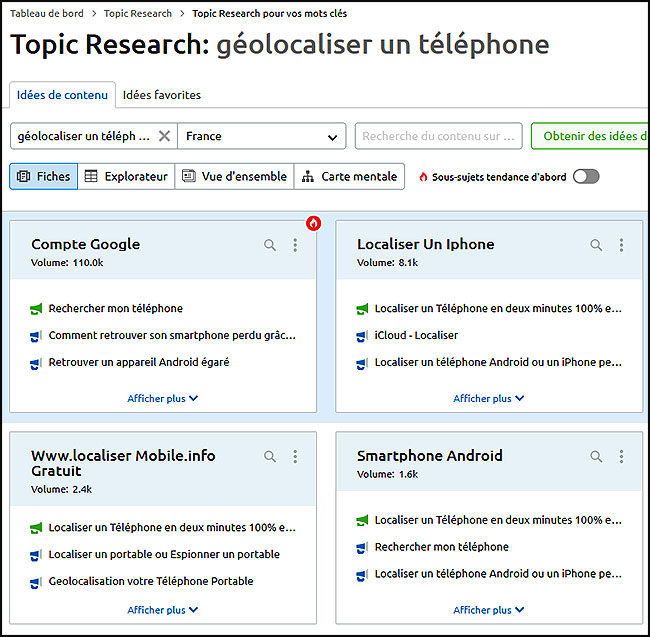650x637 pixels.
Task: Click the search magnifier on Localiser Un Iphone card
Action: [x=596, y=245]
